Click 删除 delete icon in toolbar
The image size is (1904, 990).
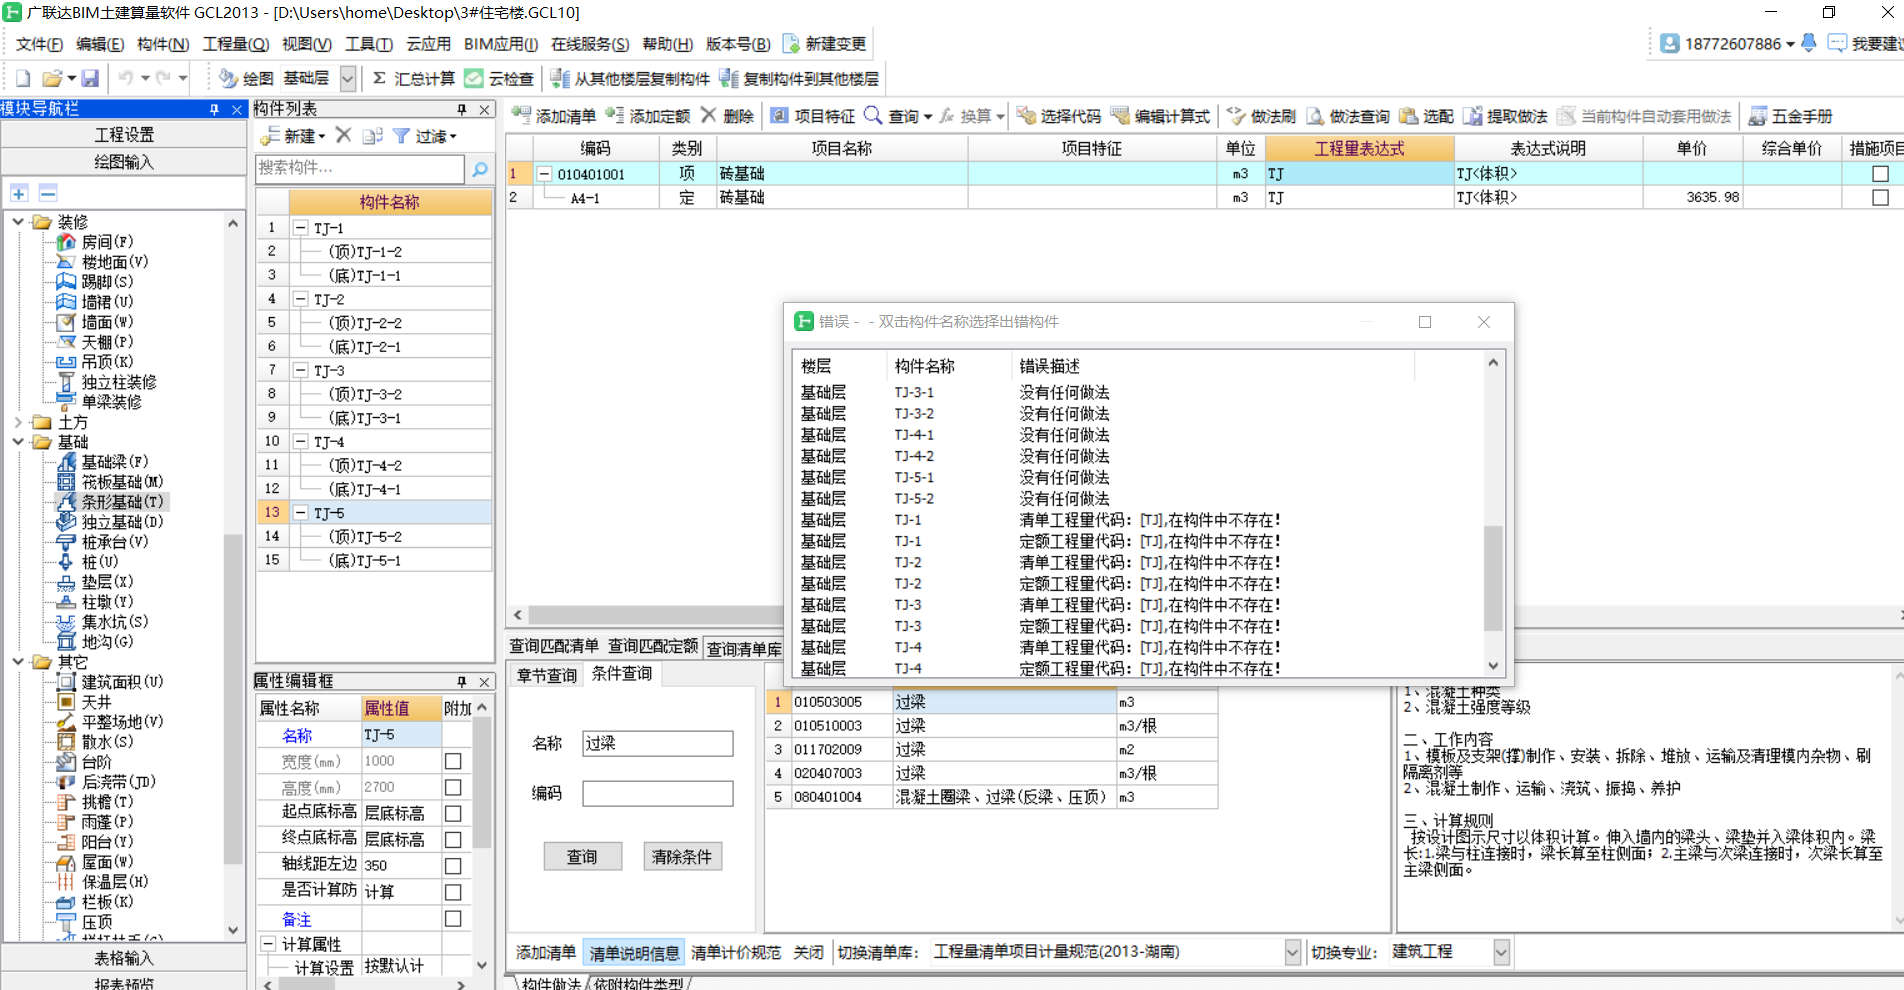(x=727, y=116)
